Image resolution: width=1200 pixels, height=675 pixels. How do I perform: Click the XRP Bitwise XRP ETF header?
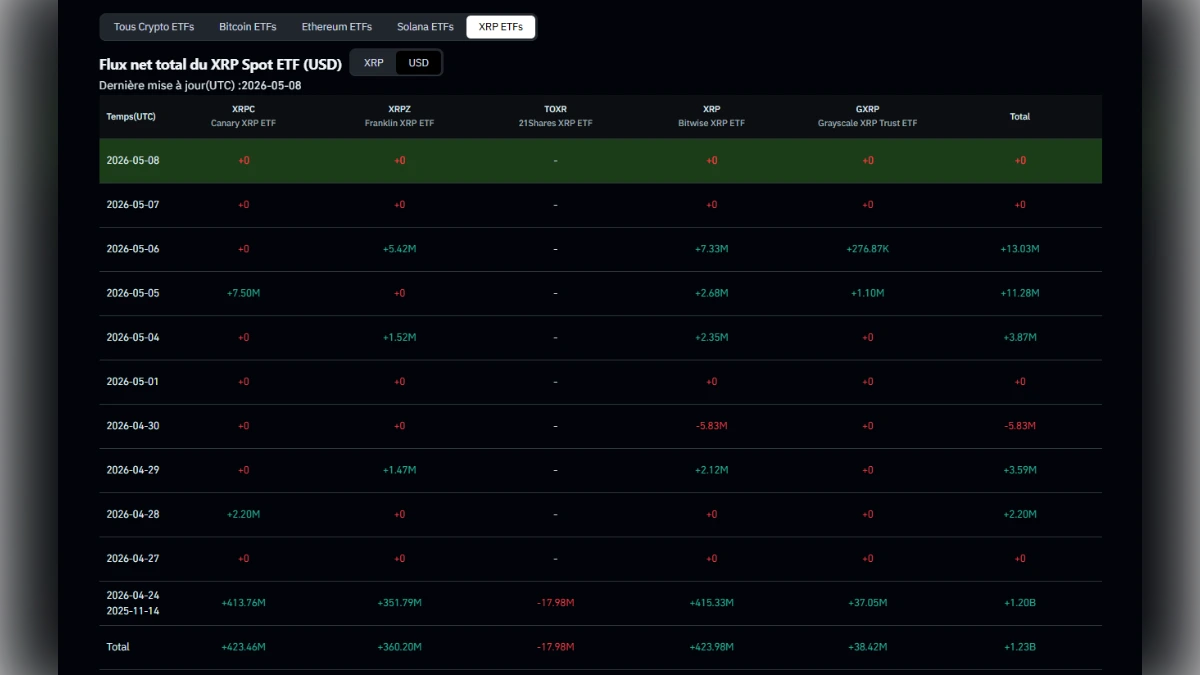tap(711, 116)
